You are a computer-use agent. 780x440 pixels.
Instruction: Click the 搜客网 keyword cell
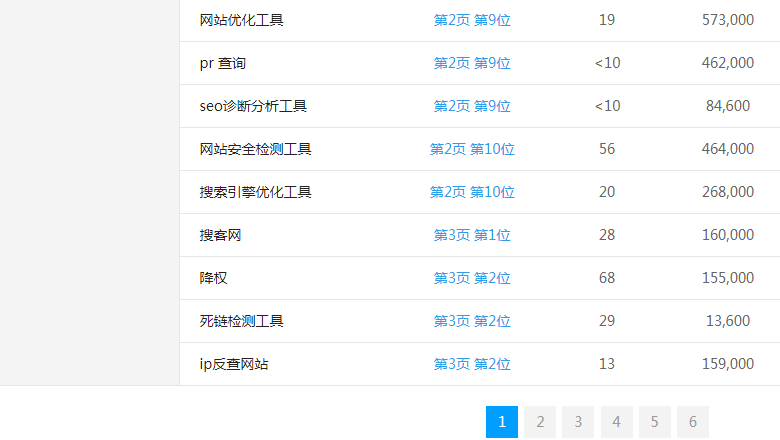[x=220, y=235]
